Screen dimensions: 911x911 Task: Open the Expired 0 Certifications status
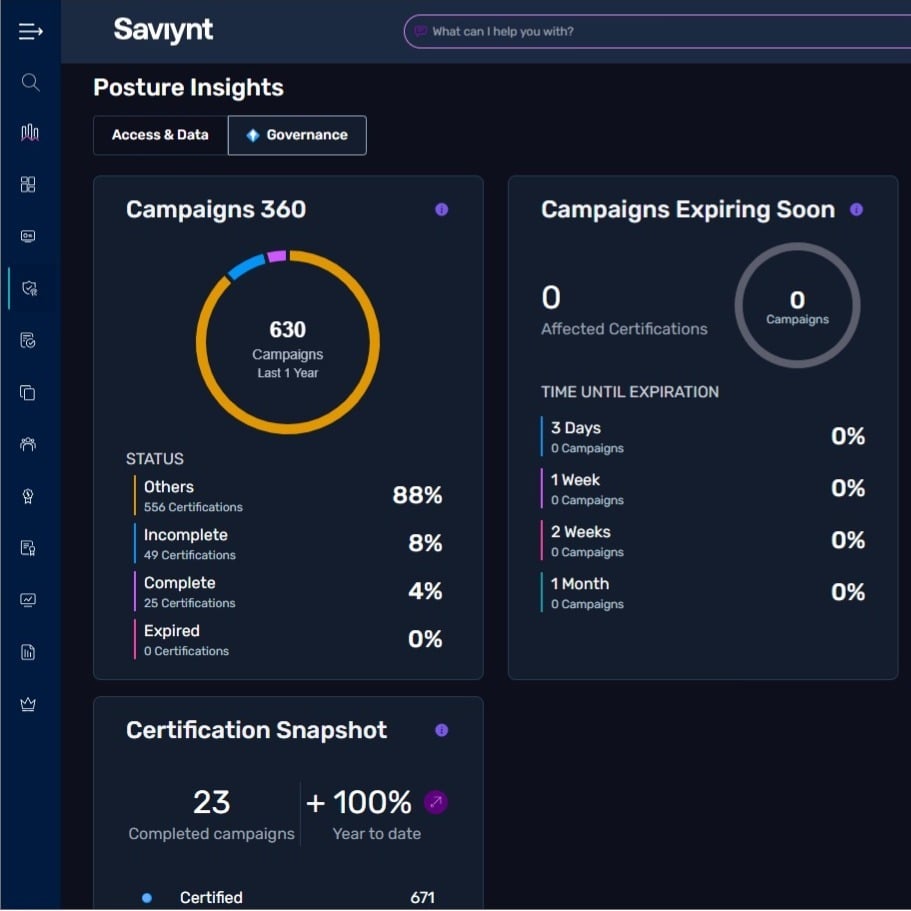[x=288, y=639]
